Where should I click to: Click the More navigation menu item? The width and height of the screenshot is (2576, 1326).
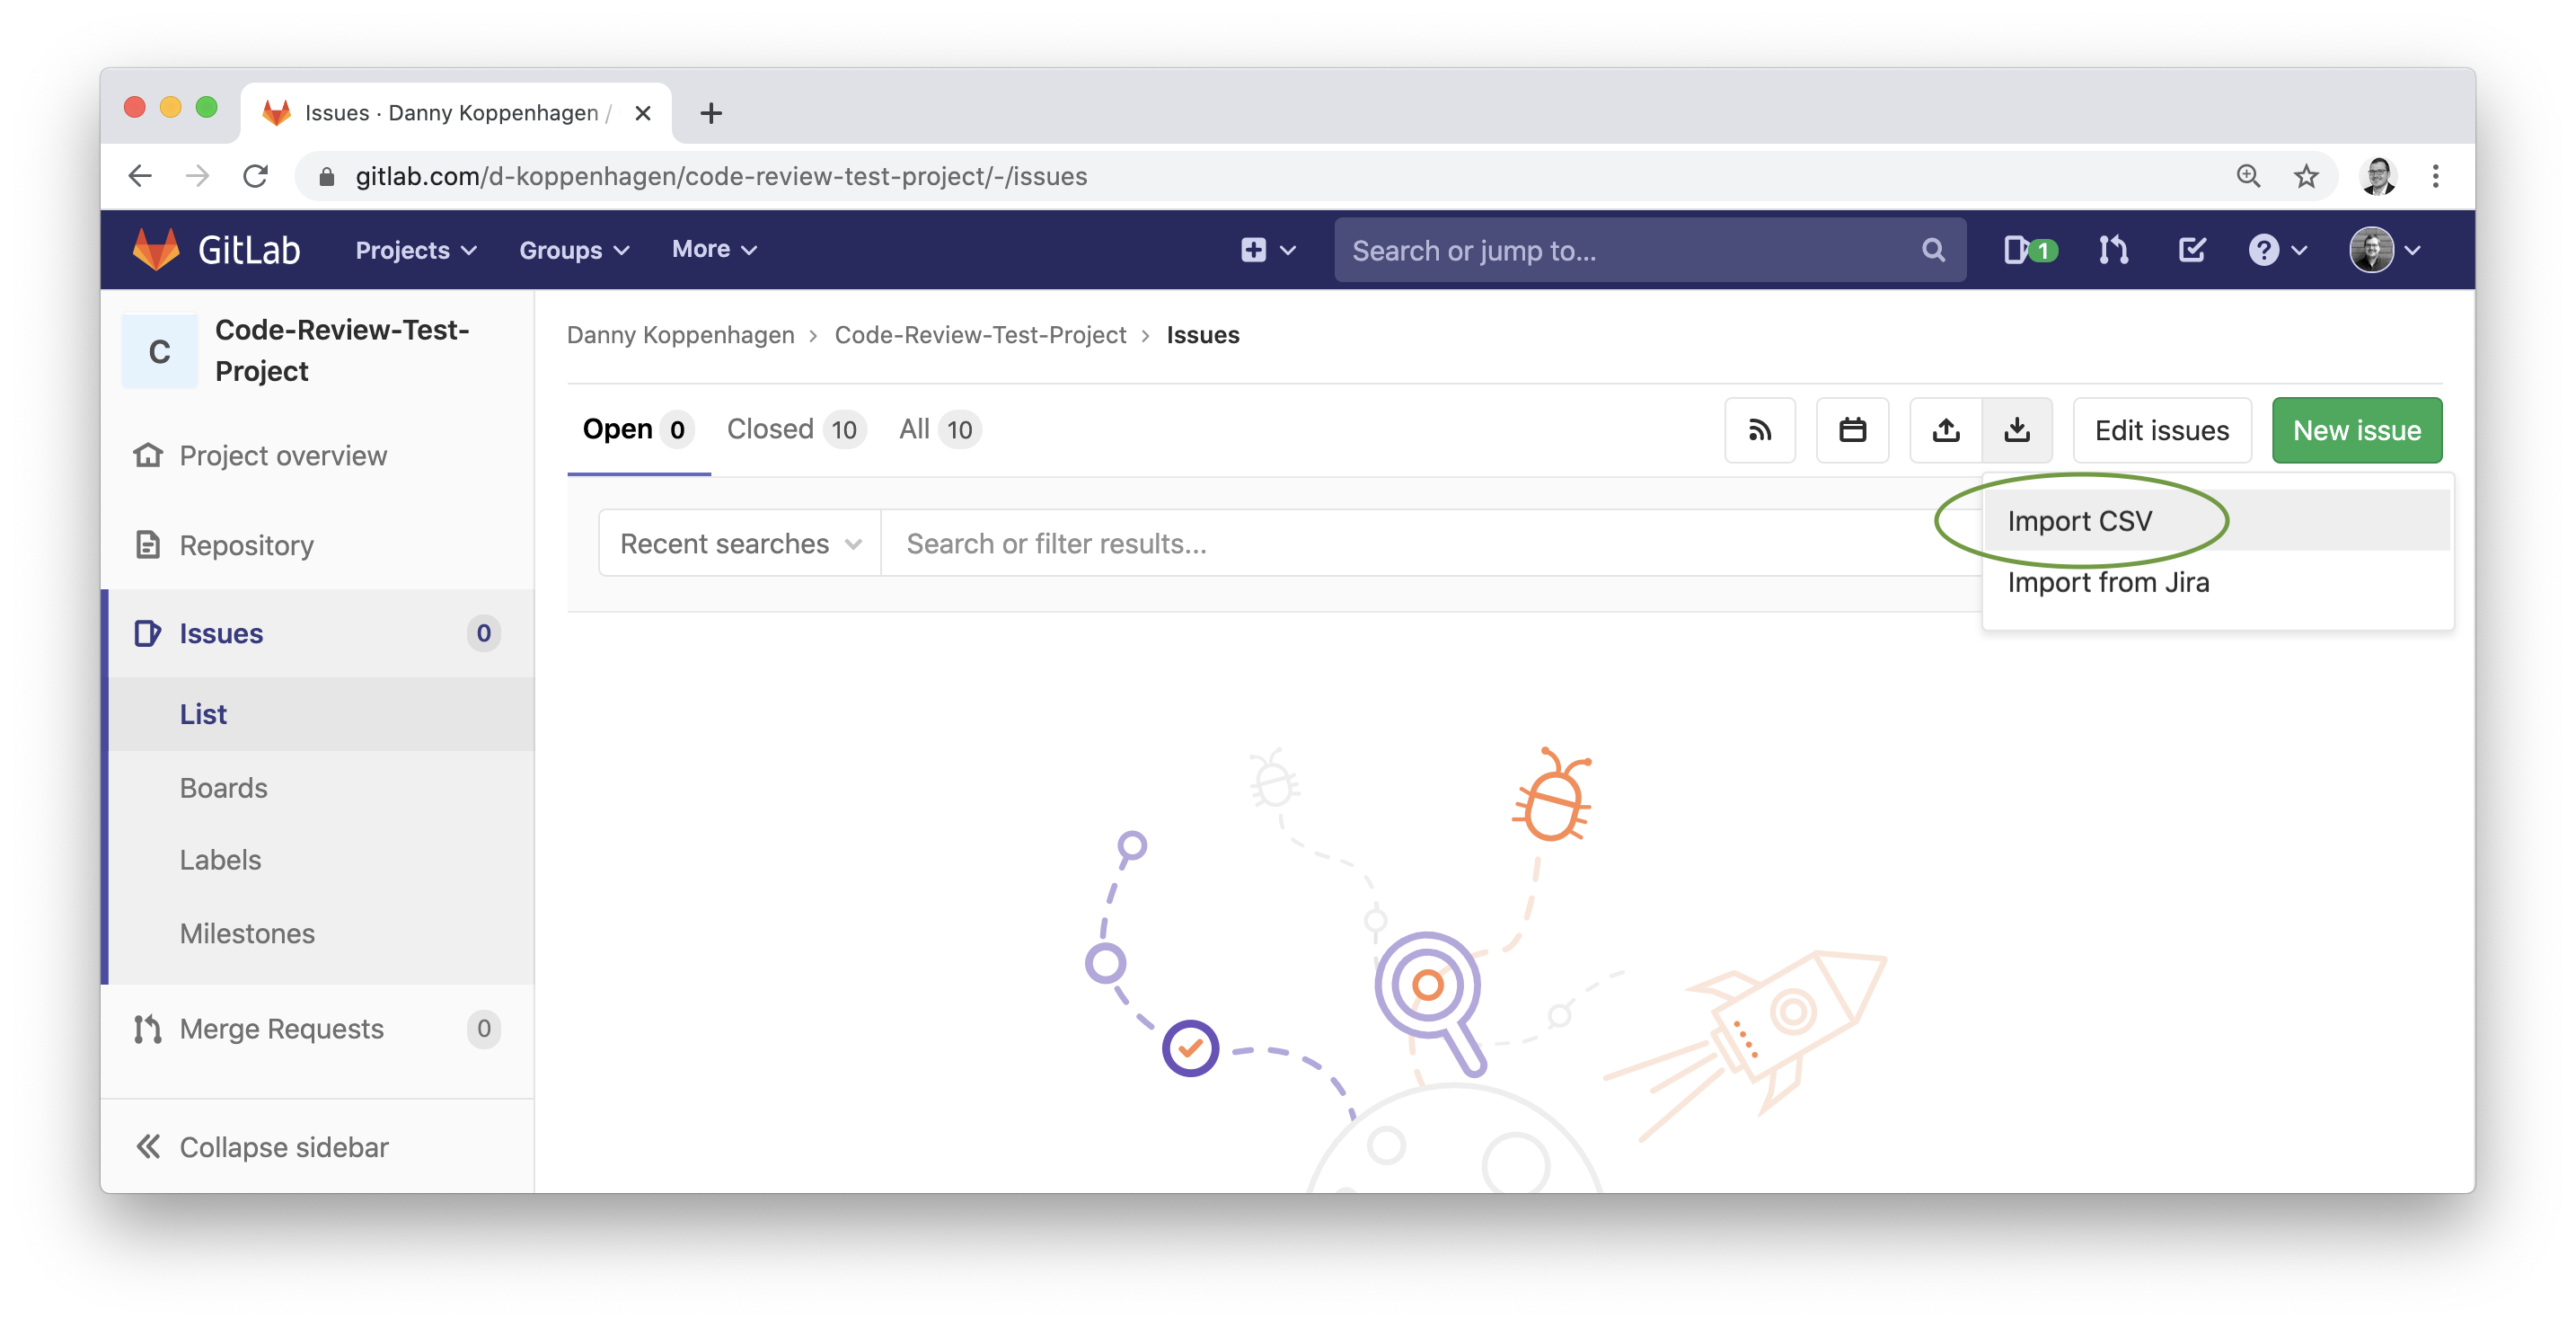pos(711,249)
